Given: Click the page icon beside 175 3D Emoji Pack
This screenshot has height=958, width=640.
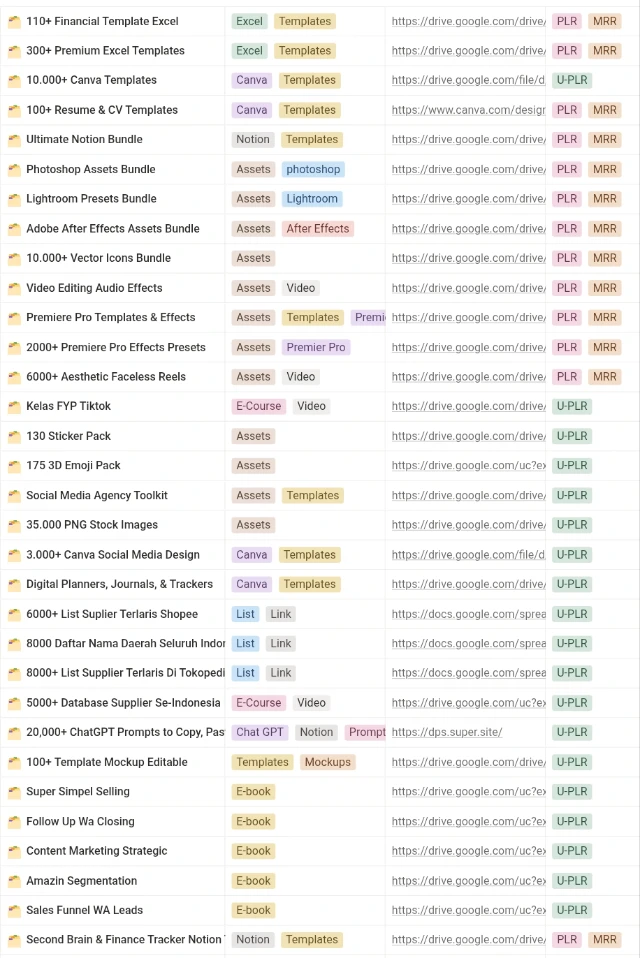Looking at the screenshot, I should coord(14,466).
